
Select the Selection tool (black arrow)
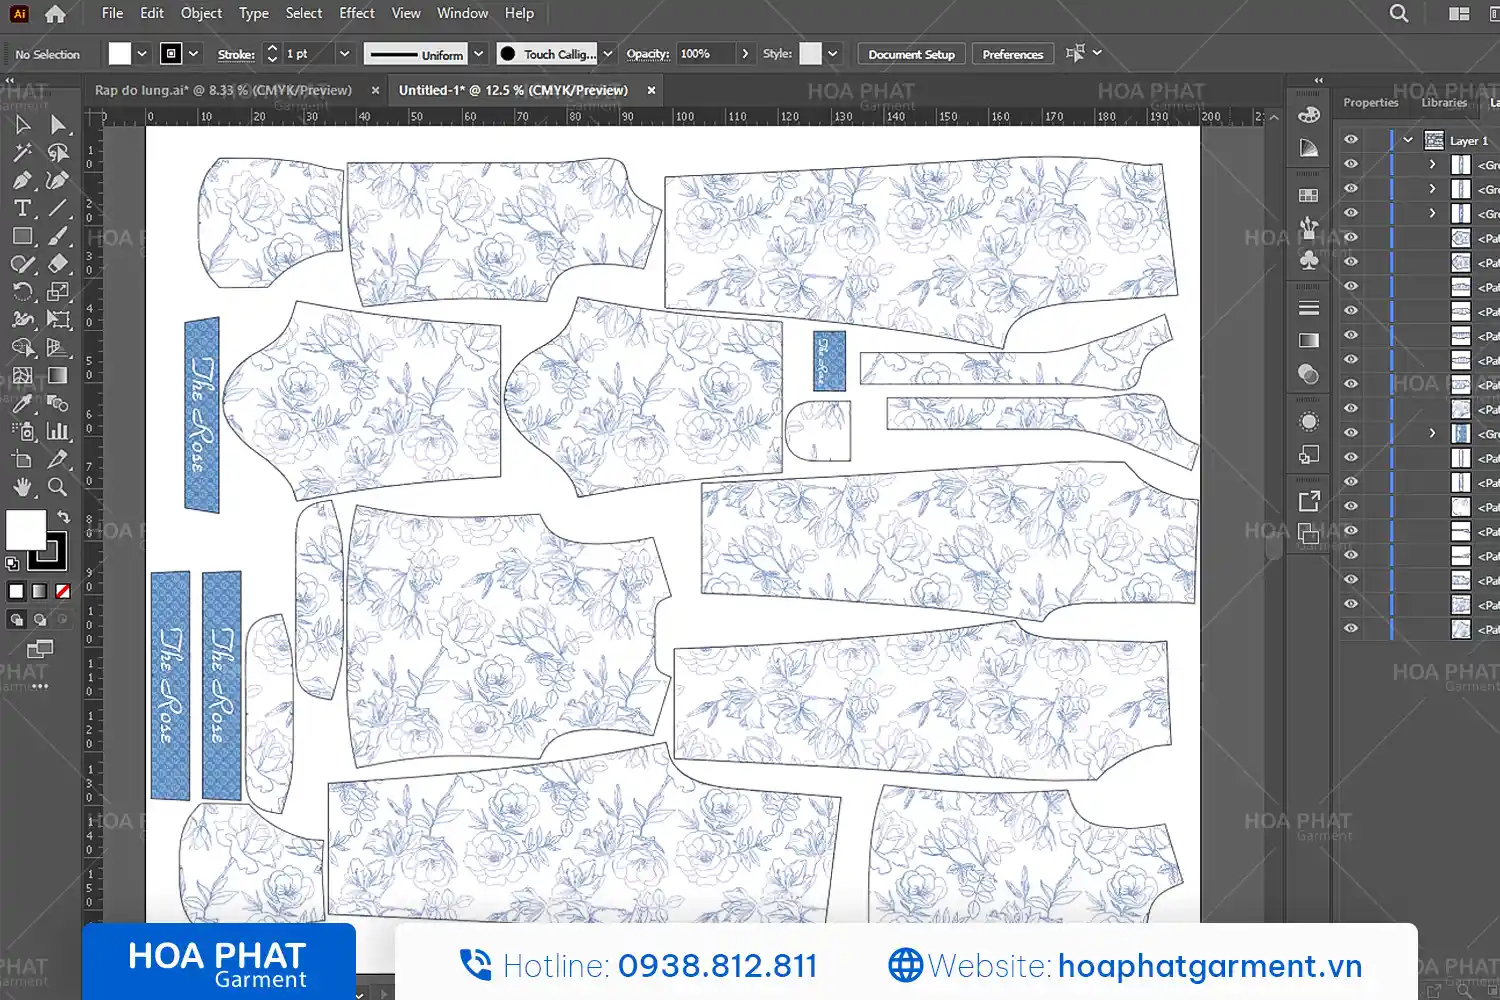coord(22,125)
